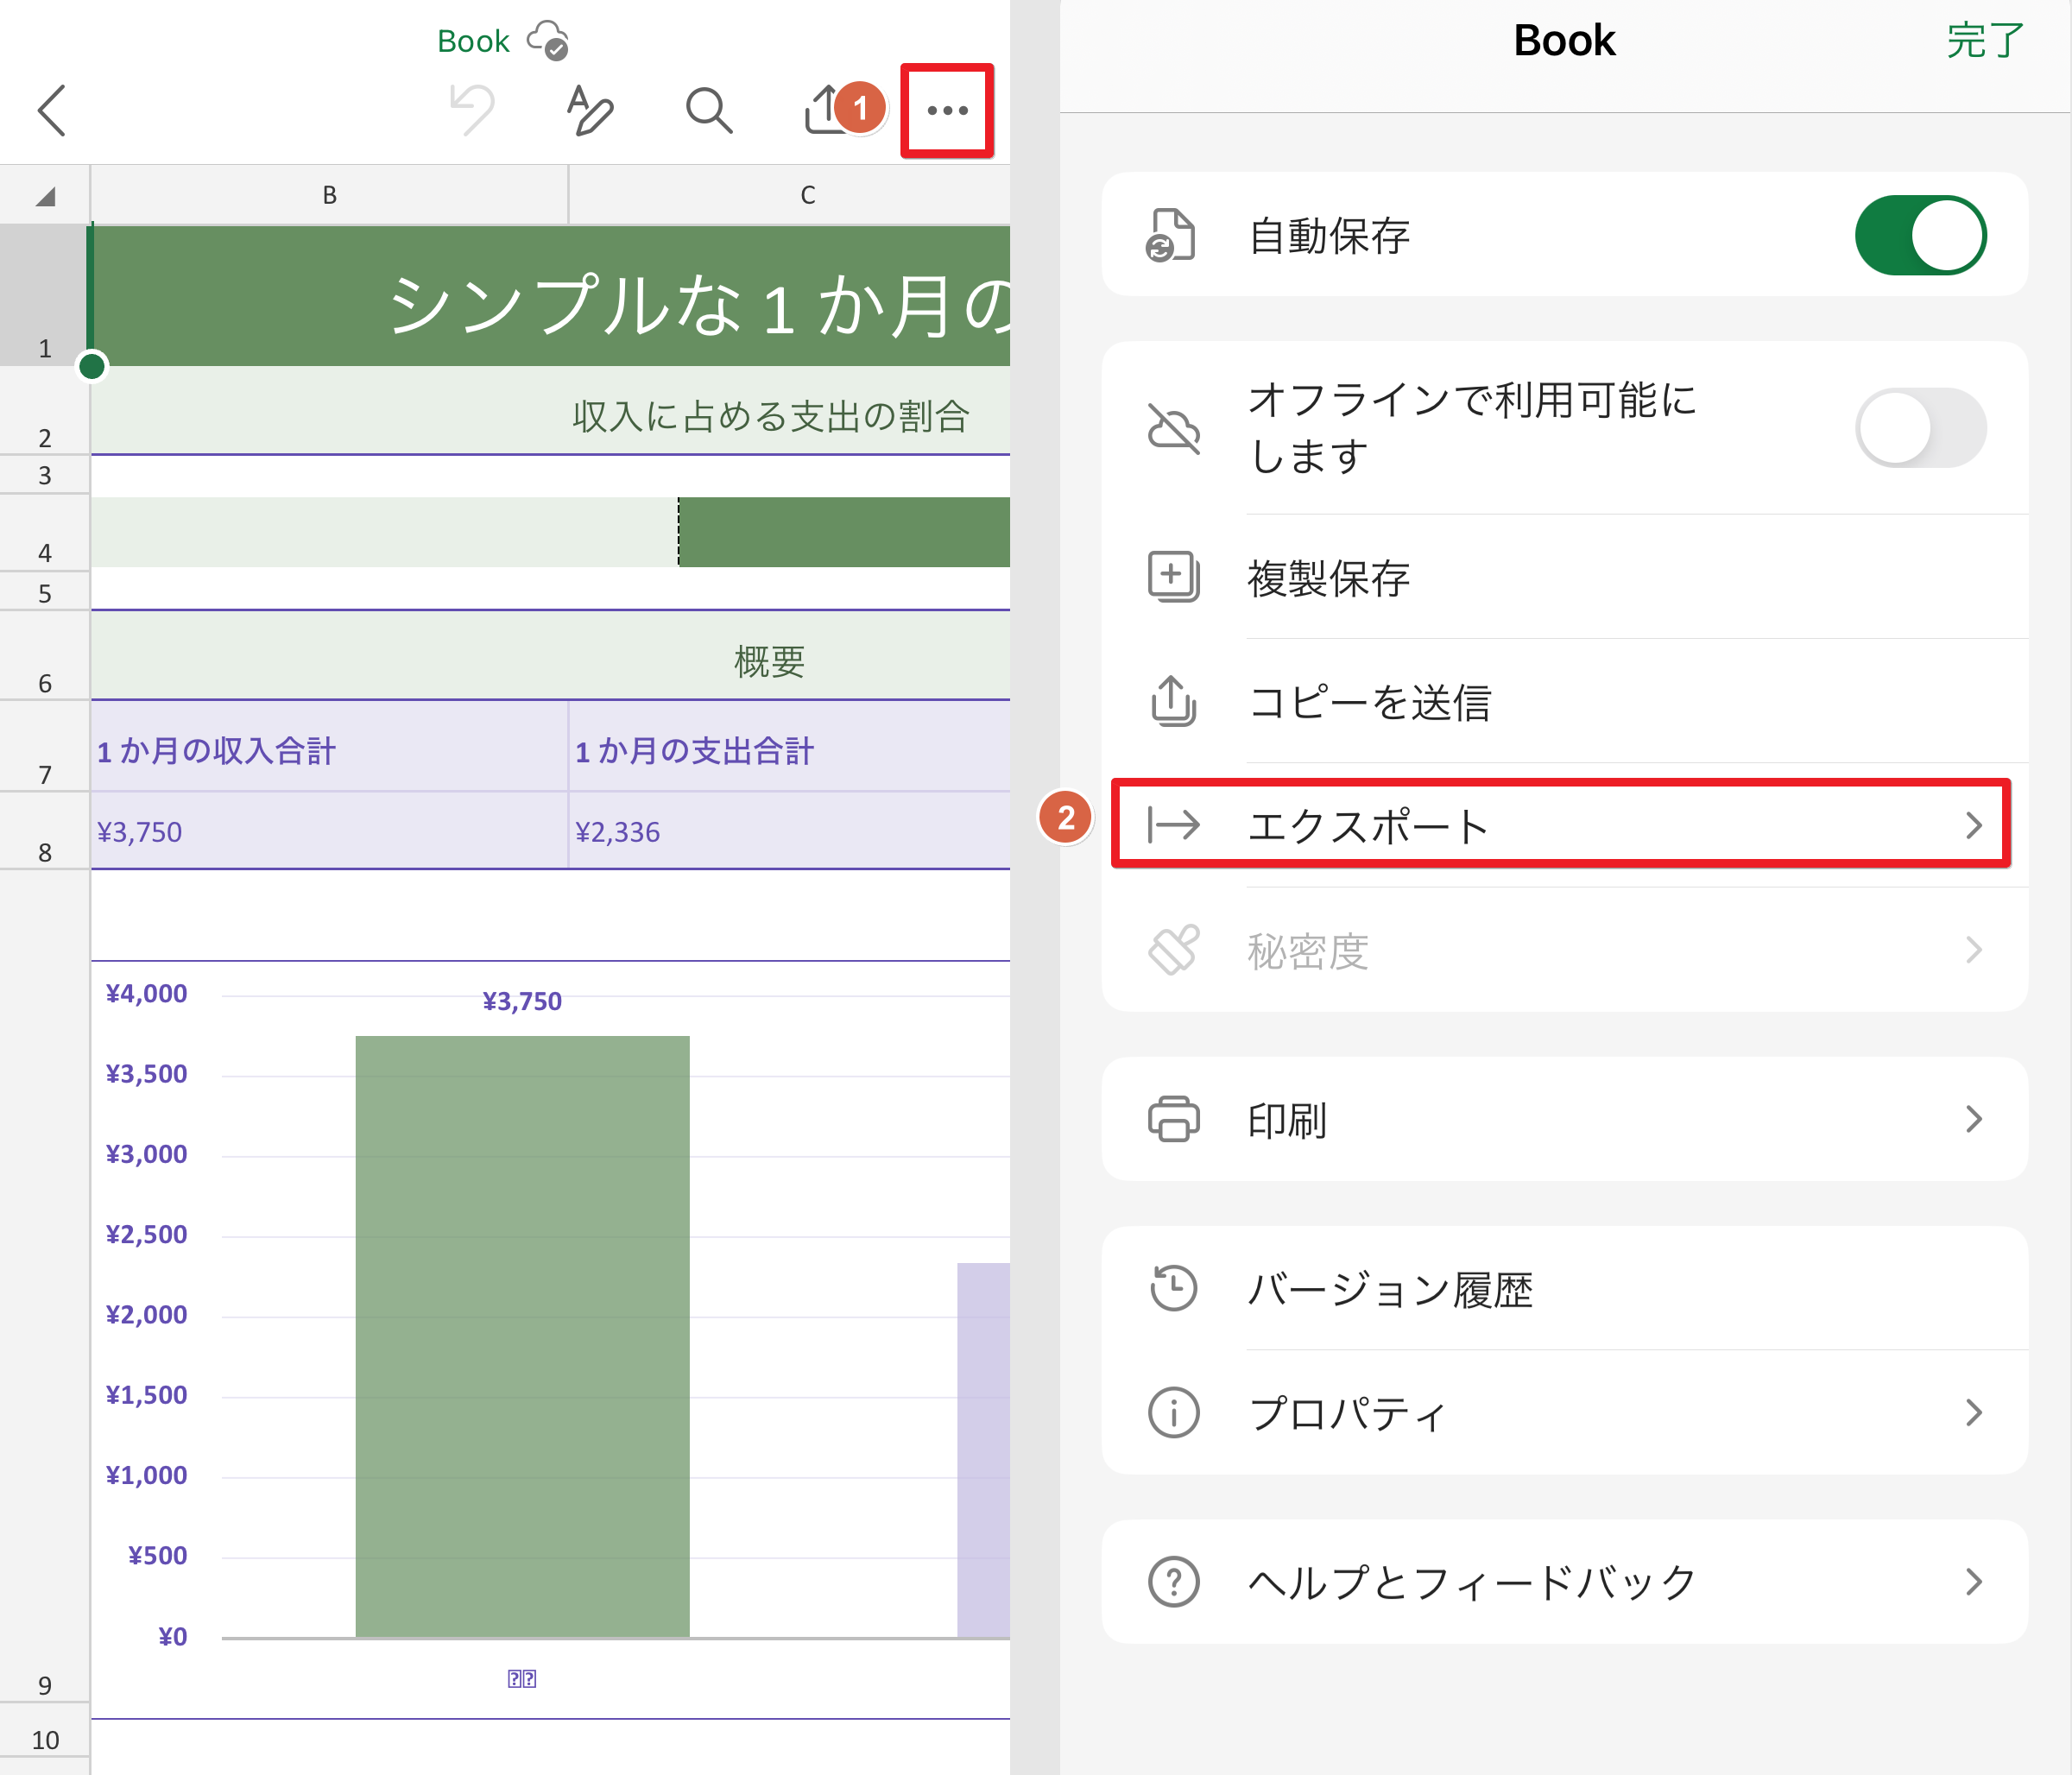Open バージョン履歴 menu item
2072x1775 pixels.
tap(1565, 1288)
